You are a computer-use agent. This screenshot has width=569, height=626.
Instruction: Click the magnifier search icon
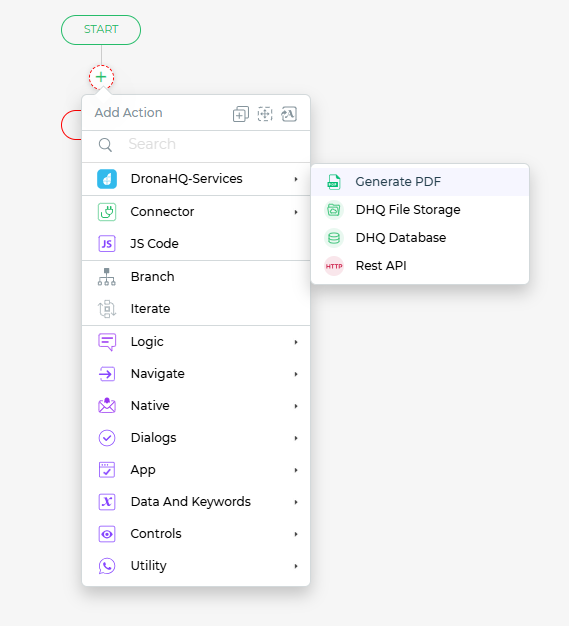coord(105,145)
